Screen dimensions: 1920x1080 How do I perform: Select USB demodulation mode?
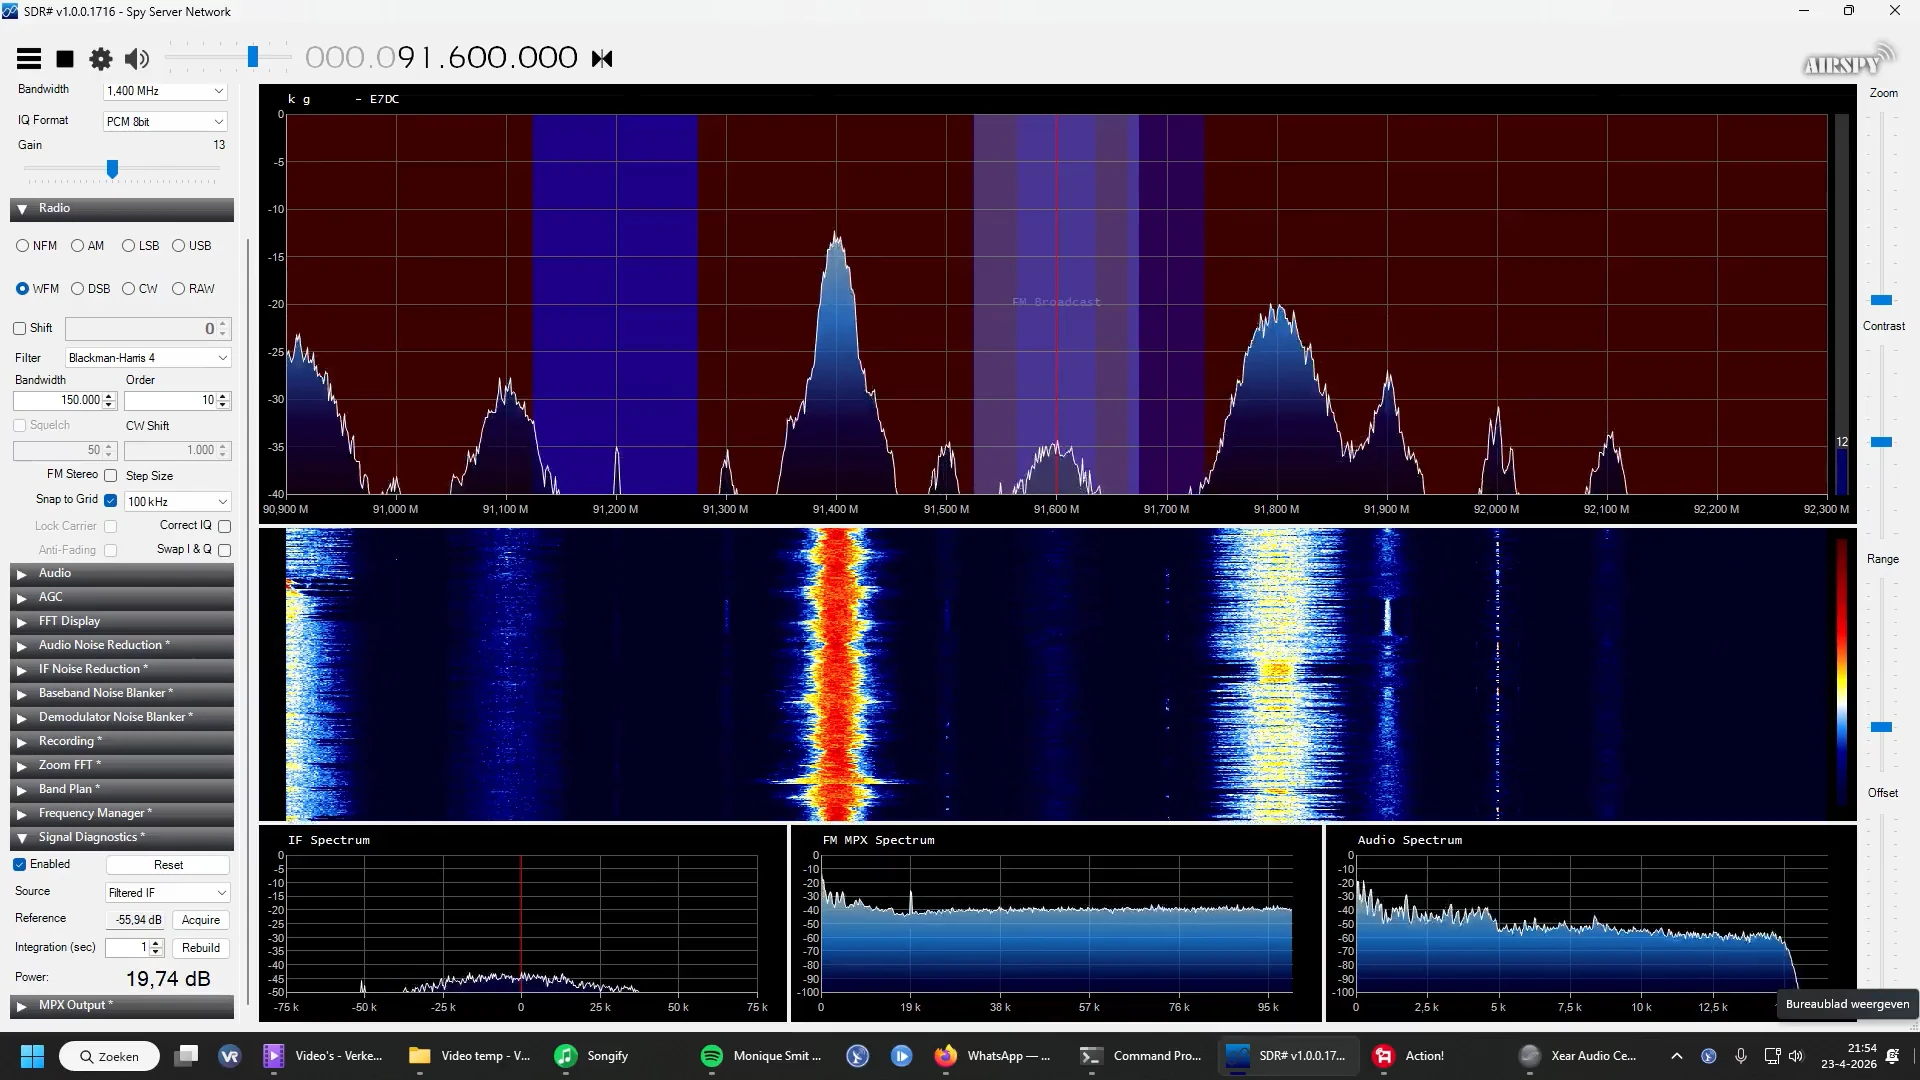(x=178, y=246)
